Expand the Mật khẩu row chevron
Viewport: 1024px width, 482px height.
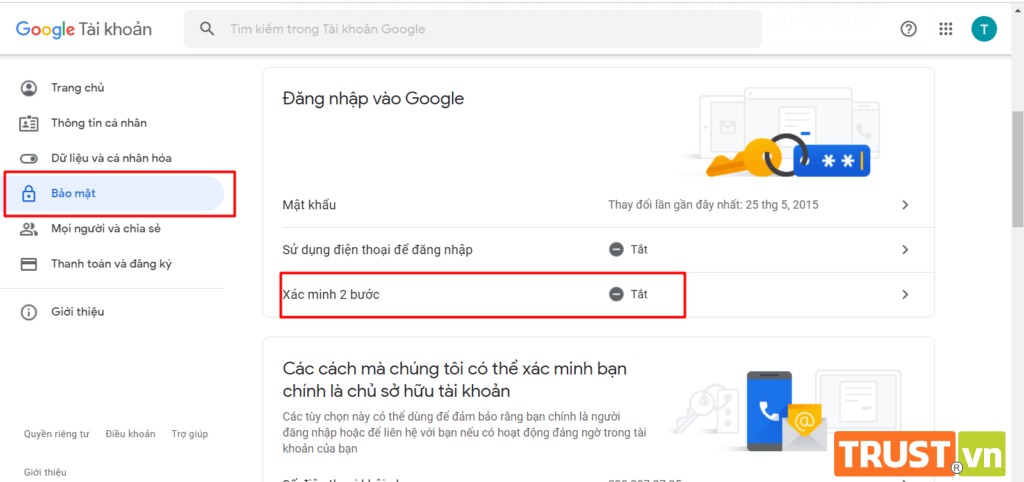pyautogui.click(x=905, y=205)
